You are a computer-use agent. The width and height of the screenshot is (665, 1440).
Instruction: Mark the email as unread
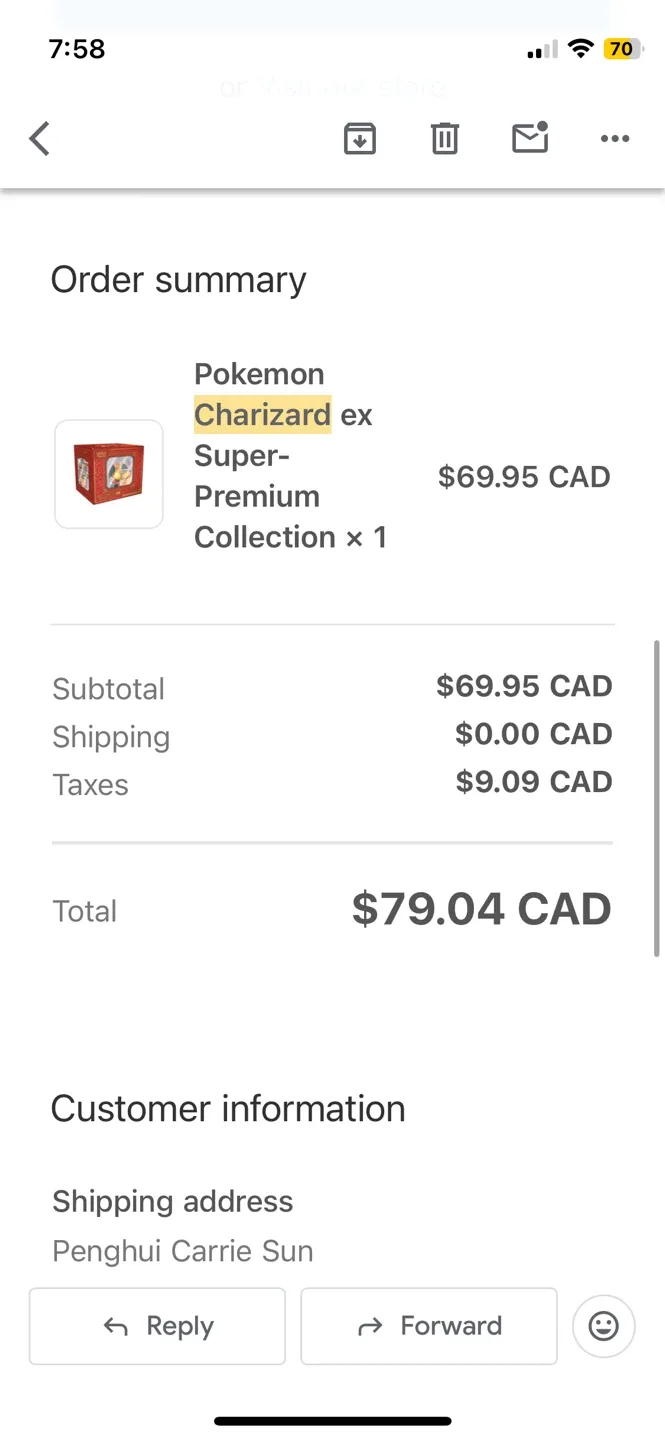point(529,138)
